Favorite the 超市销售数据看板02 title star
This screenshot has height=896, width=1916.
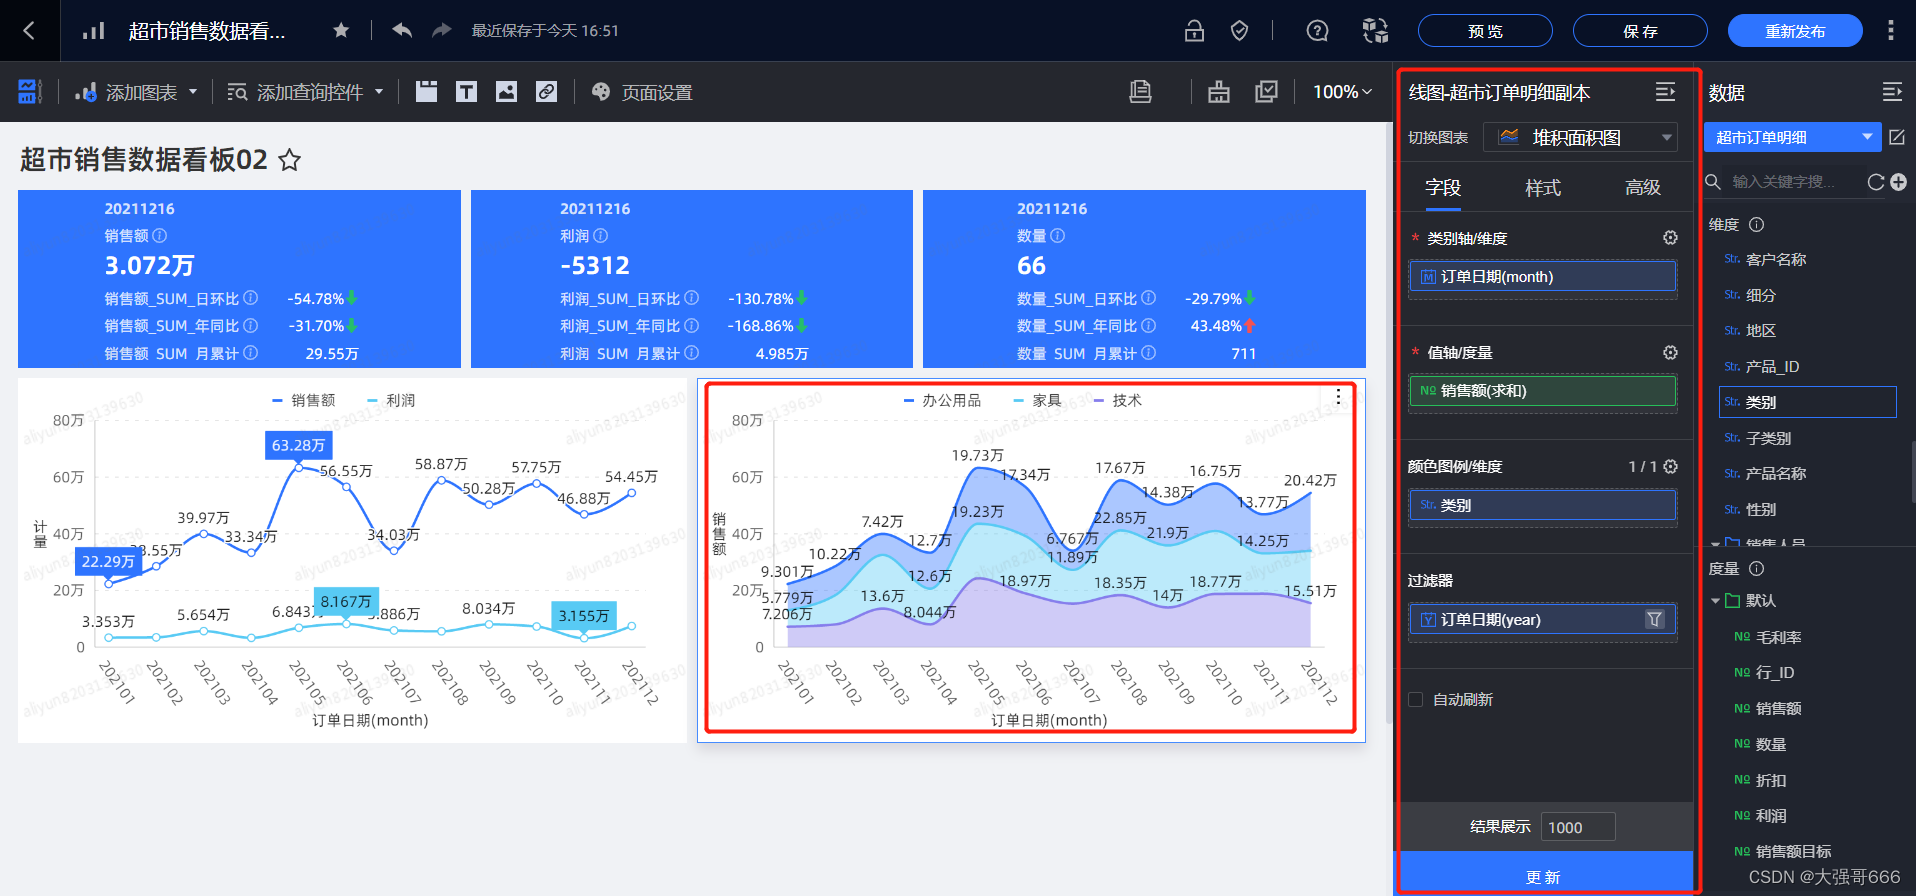pos(289,160)
